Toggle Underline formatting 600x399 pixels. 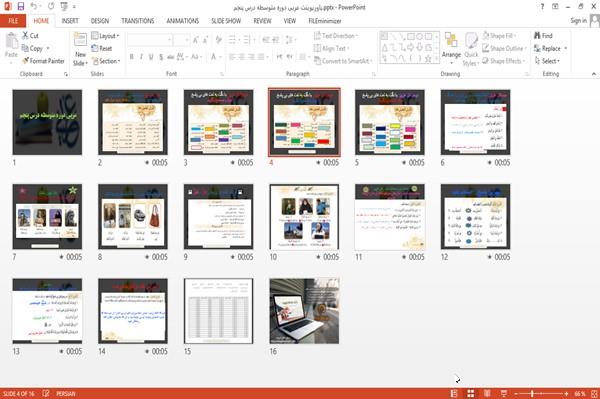click(151, 57)
